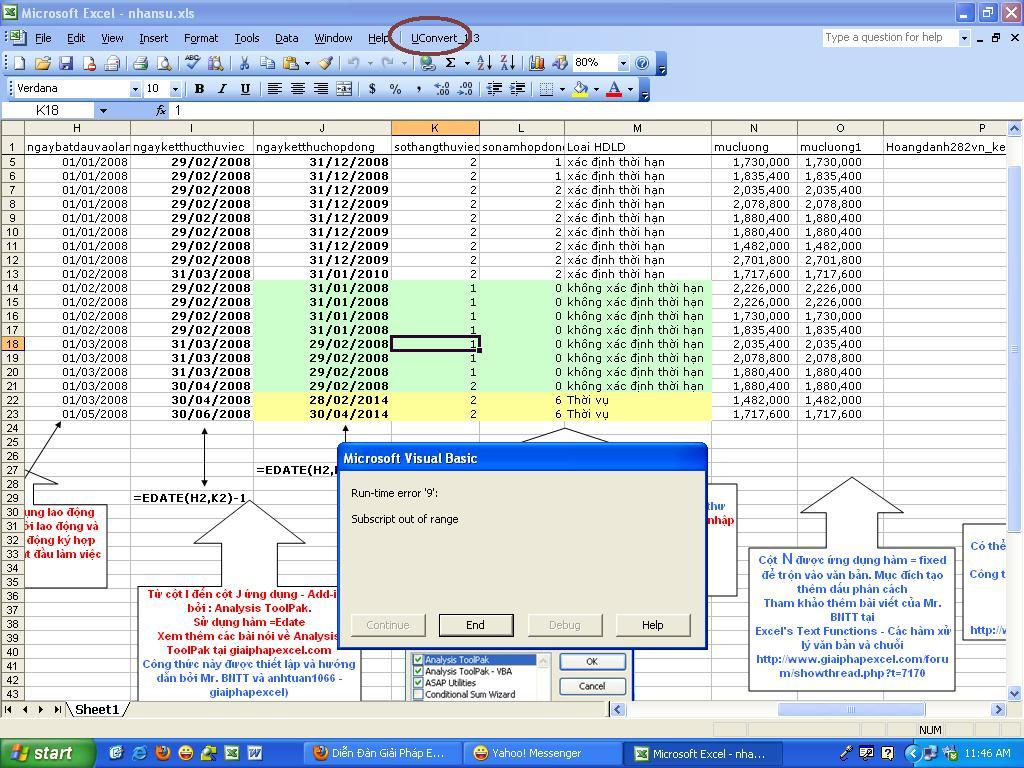
Task: Center align the cell text
Action: (x=298, y=89)
